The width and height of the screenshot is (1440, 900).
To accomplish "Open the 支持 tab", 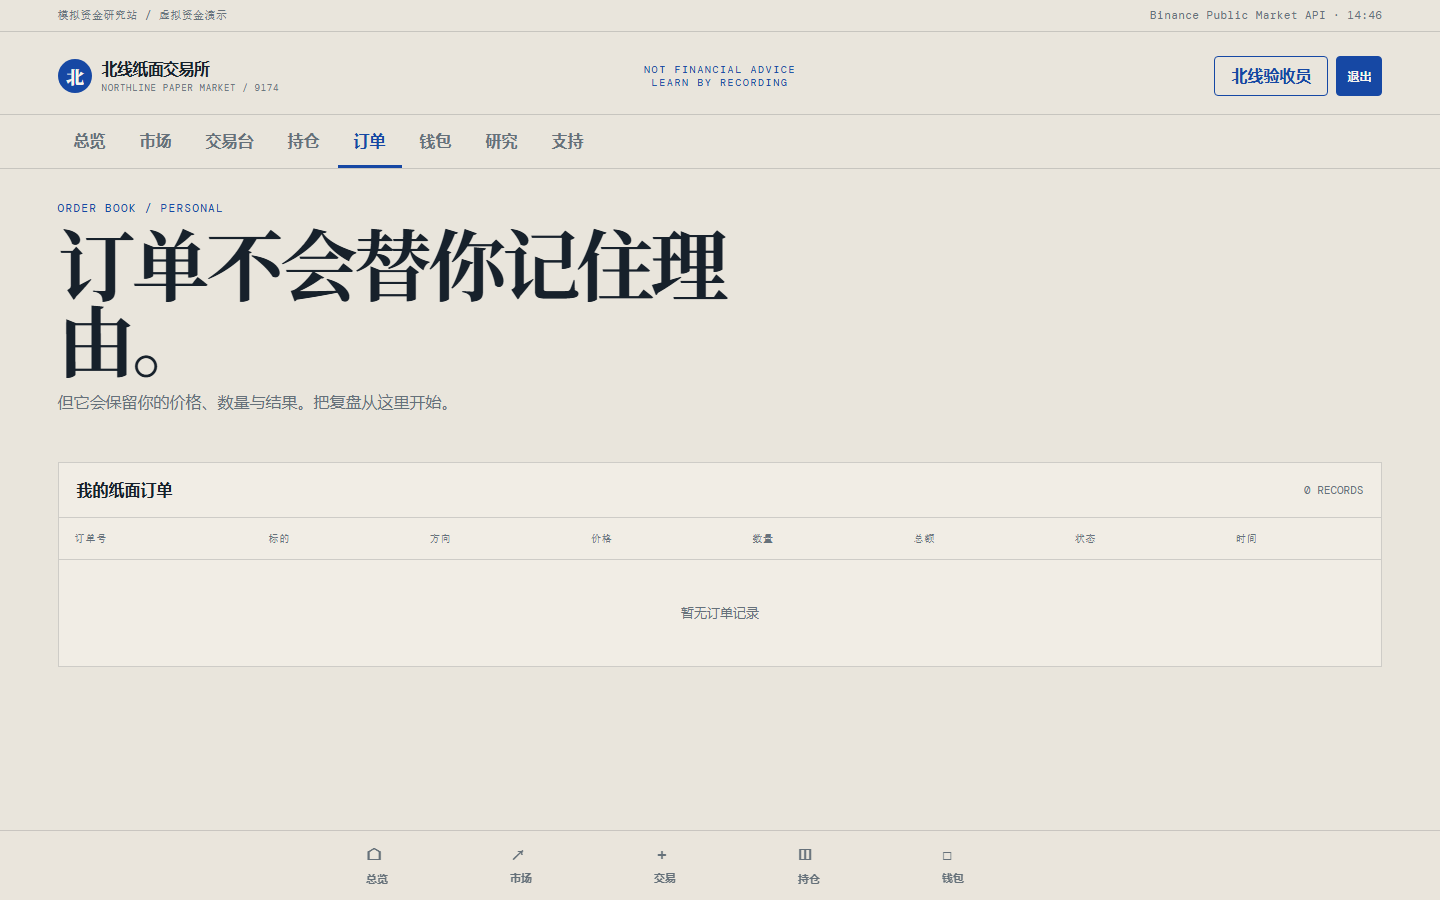I will 567,141.
